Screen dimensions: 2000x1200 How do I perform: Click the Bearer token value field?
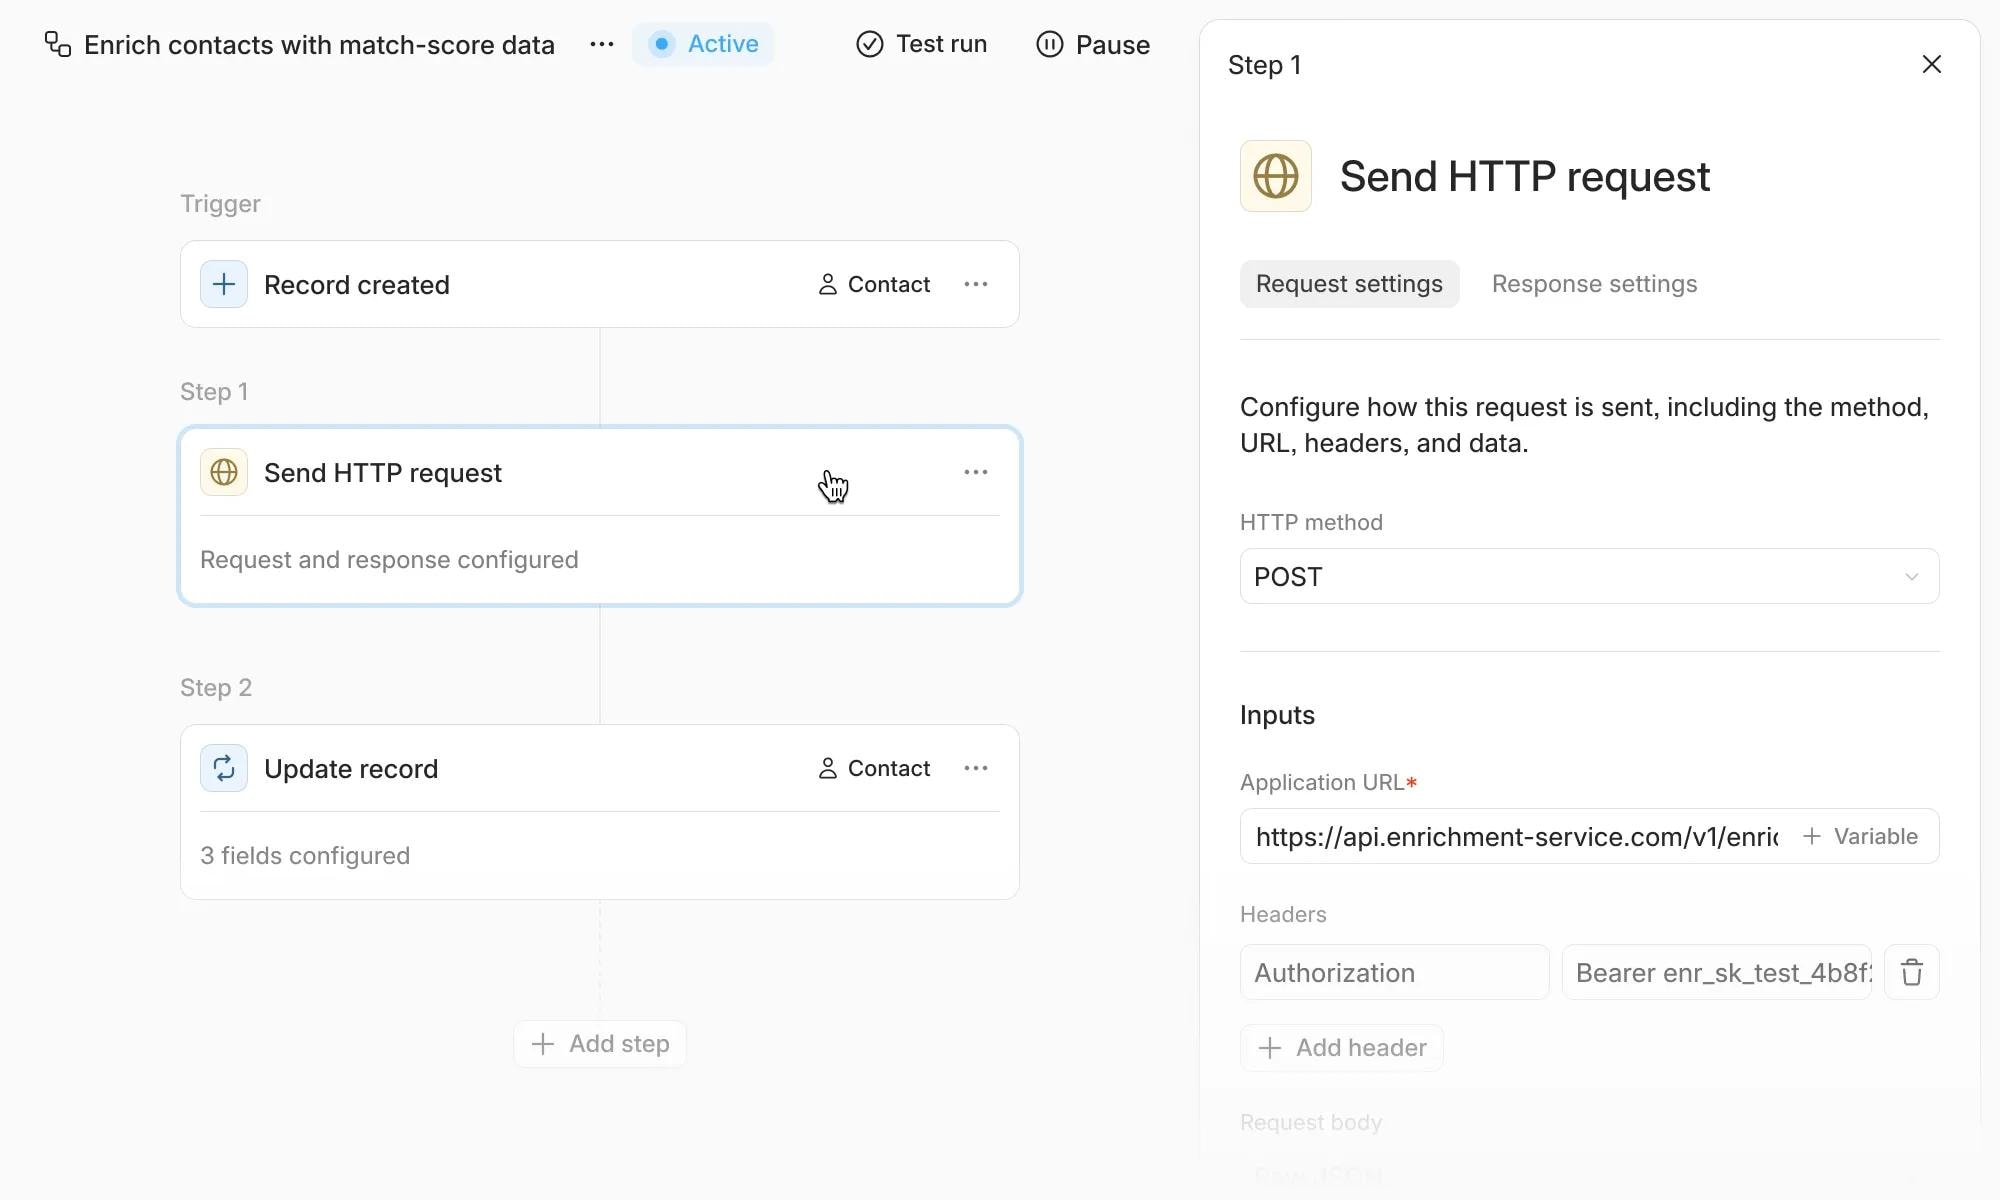(1716, 973)
